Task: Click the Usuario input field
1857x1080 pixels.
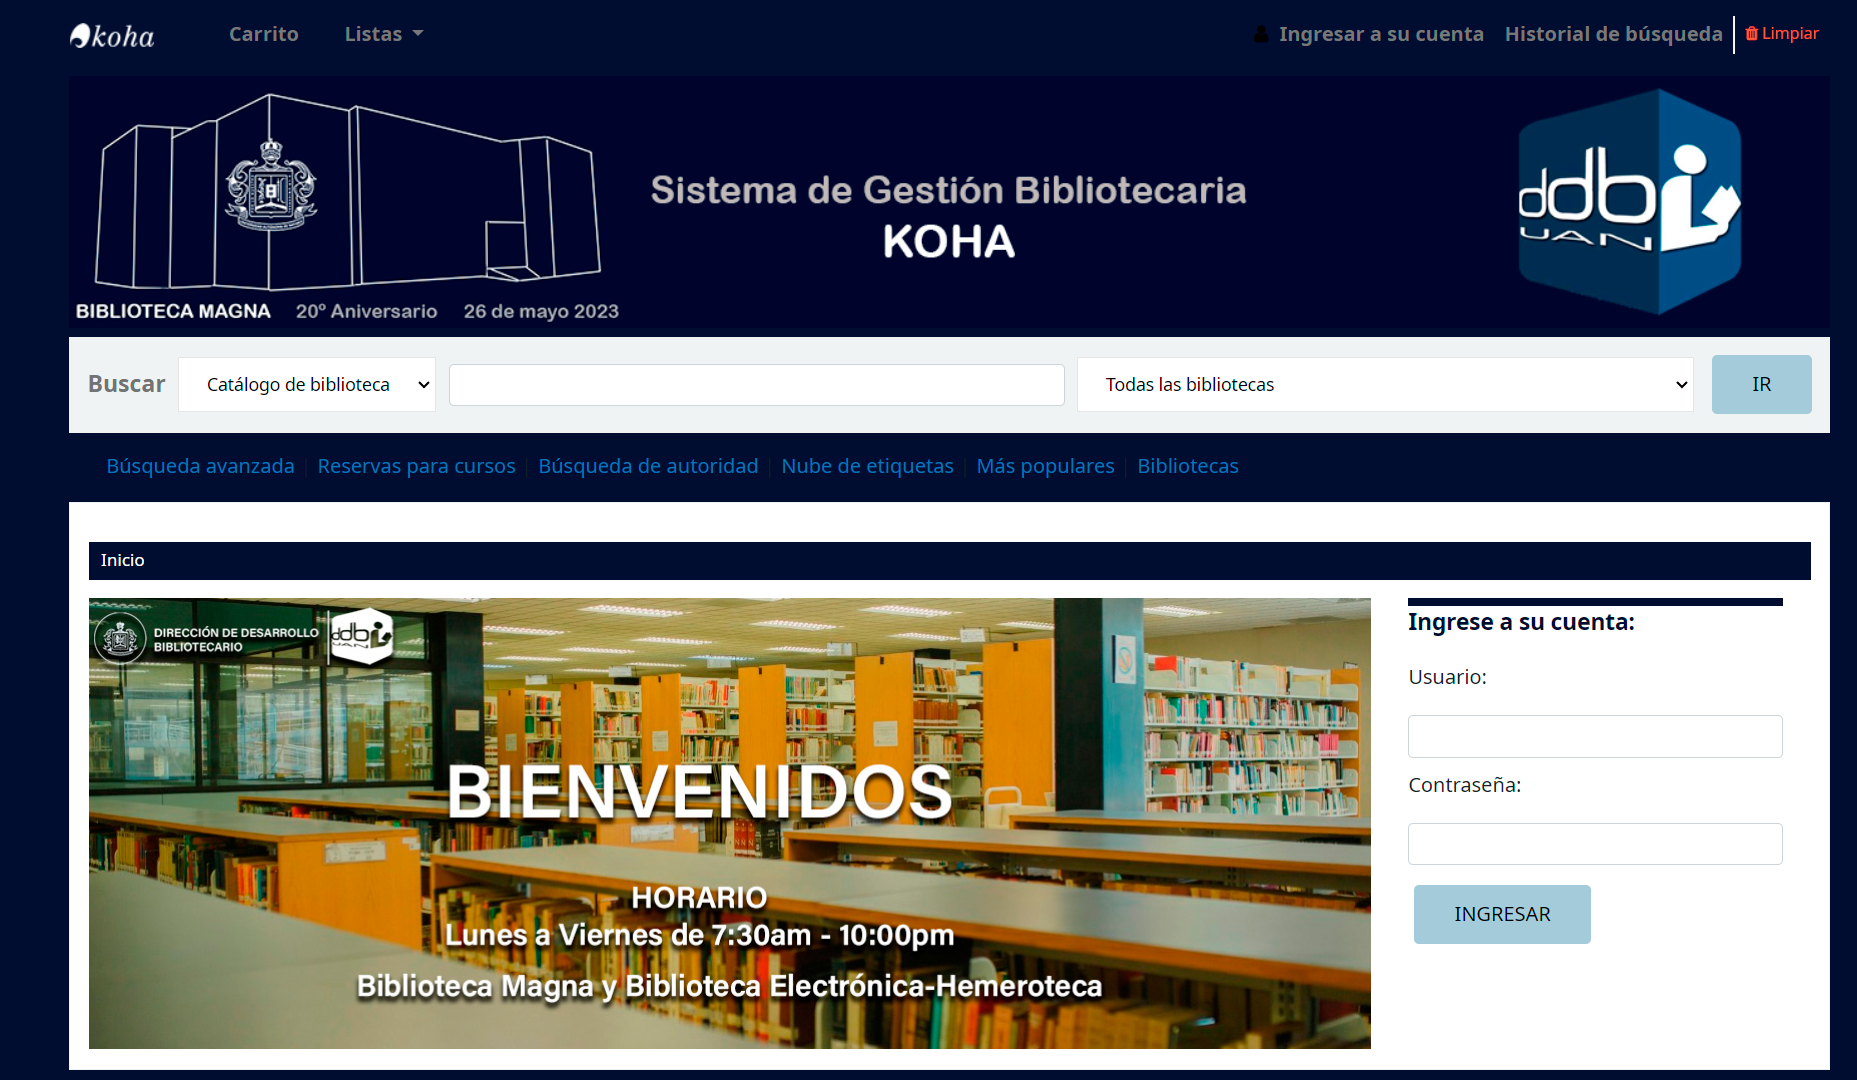Action: pos(1594,736)
